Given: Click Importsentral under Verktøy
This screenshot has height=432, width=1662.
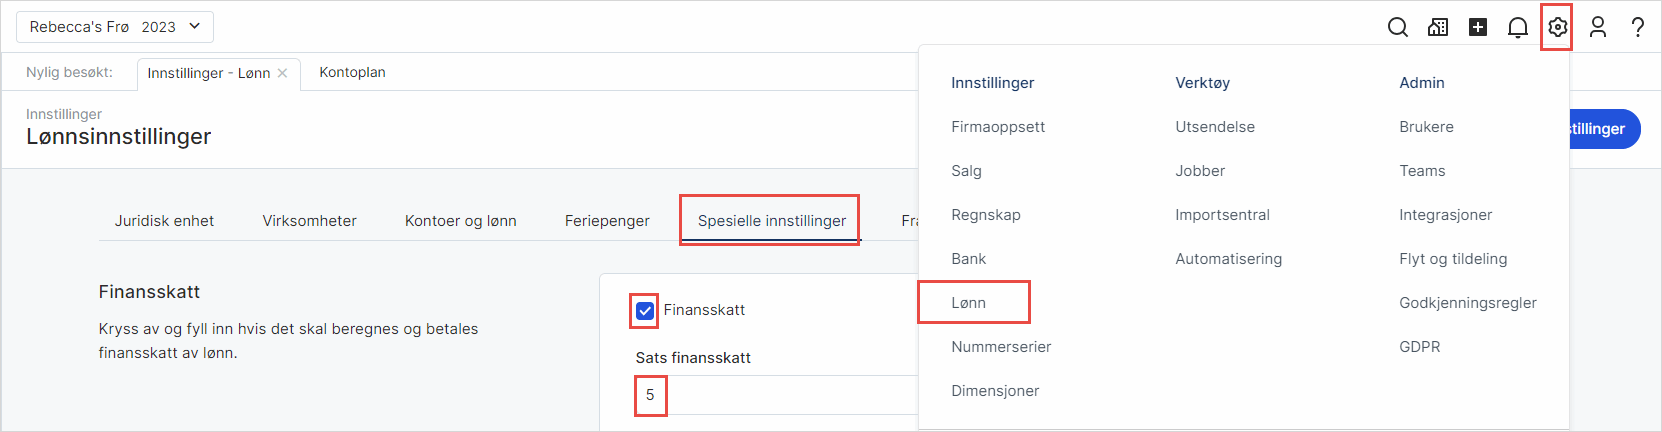Looking at the screenshot, I should 1222,215.
